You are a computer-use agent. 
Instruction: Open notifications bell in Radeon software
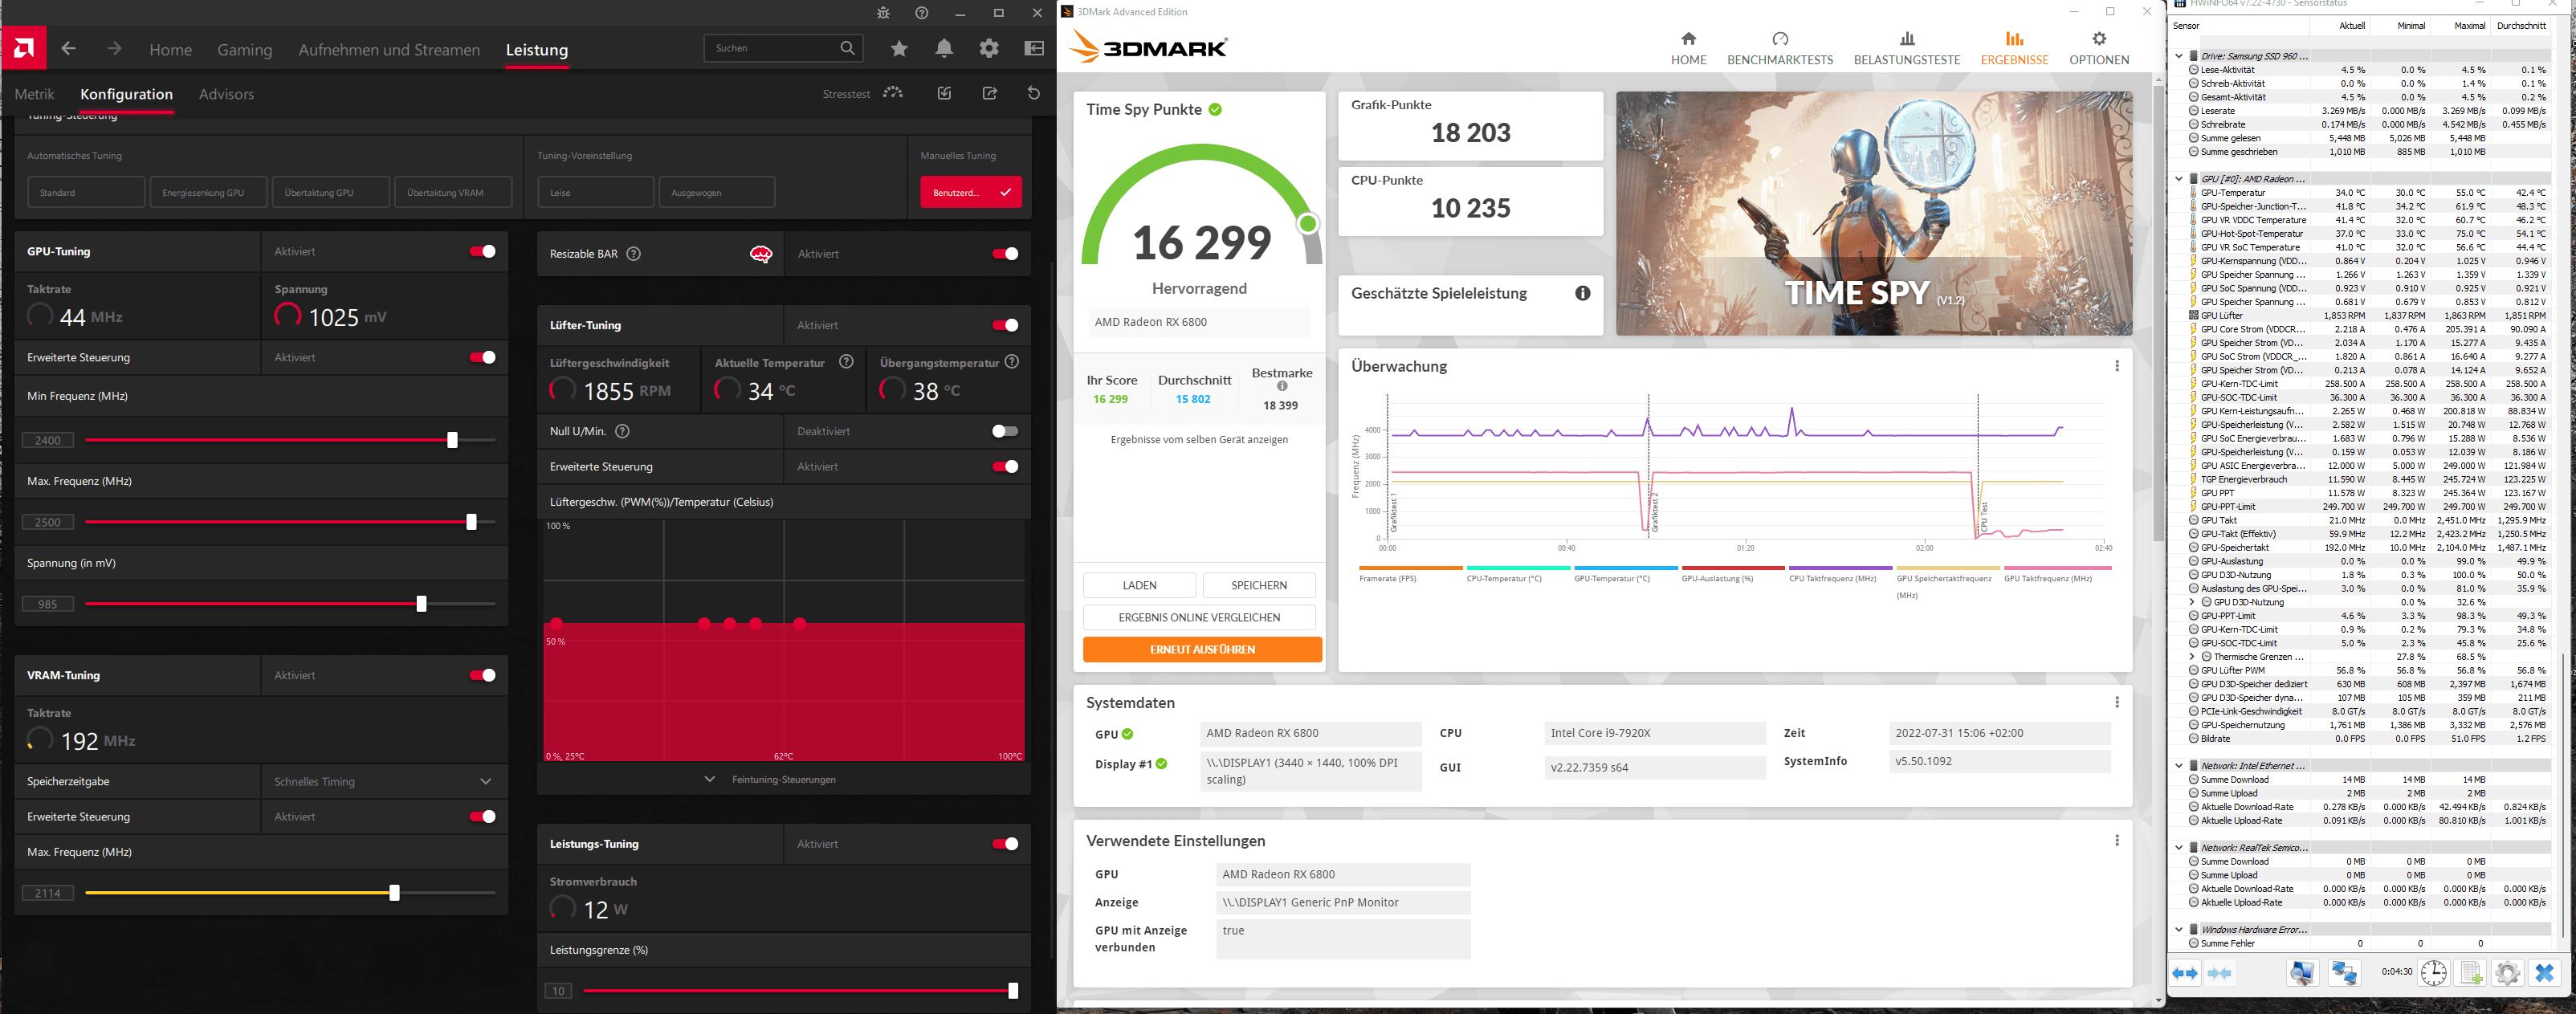point(944,48)
